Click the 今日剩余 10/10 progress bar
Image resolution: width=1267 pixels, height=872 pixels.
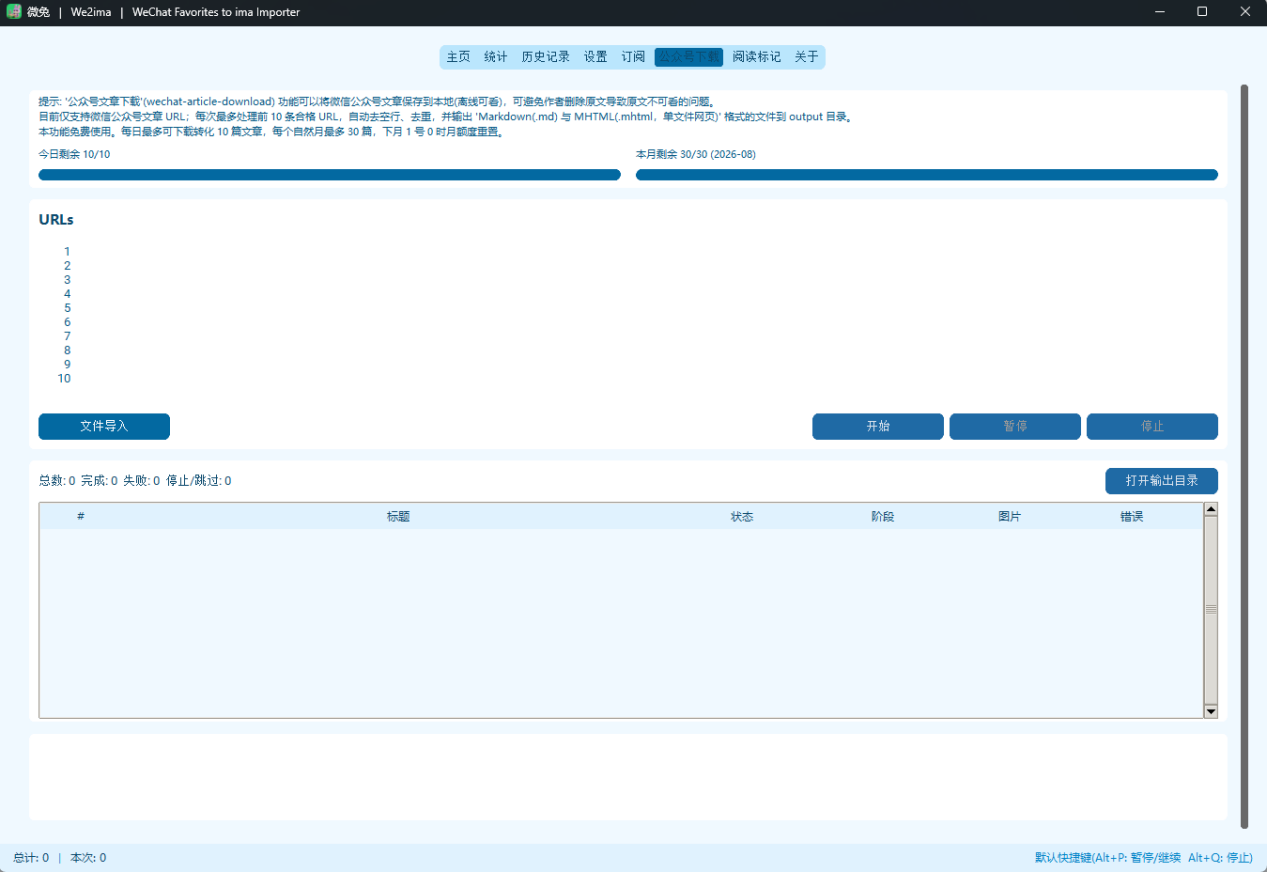[329, 175]
